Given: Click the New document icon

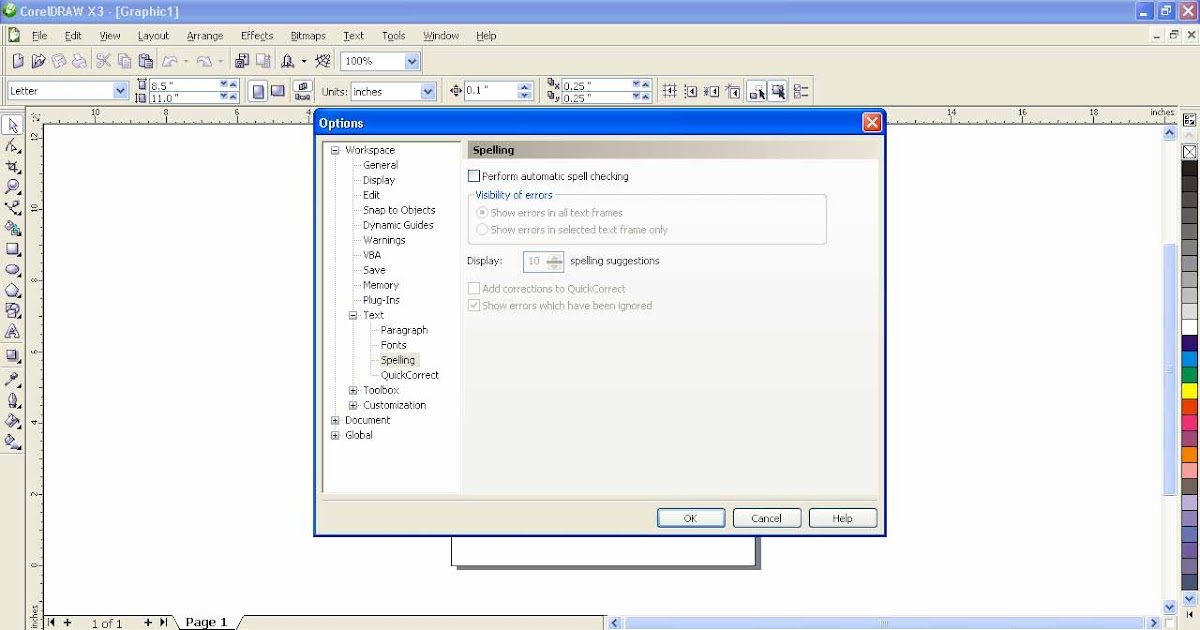Looking at the screenshot, I should 17,61.
